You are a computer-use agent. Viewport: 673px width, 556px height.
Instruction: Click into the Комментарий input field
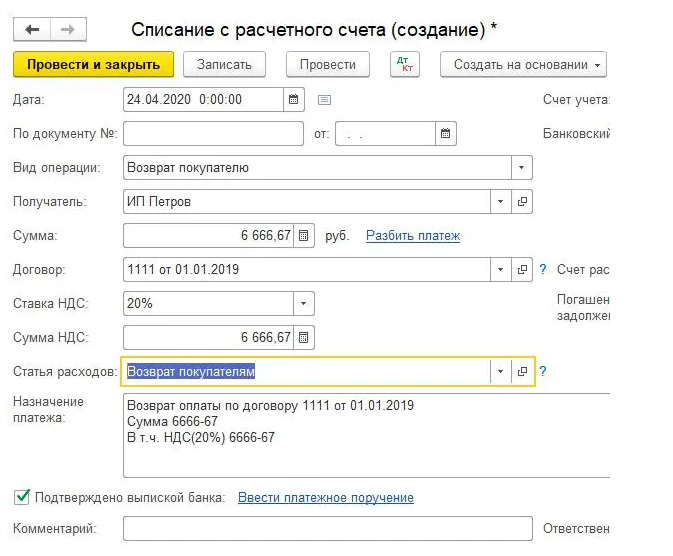pyautogui.click(x=327, y=528)
